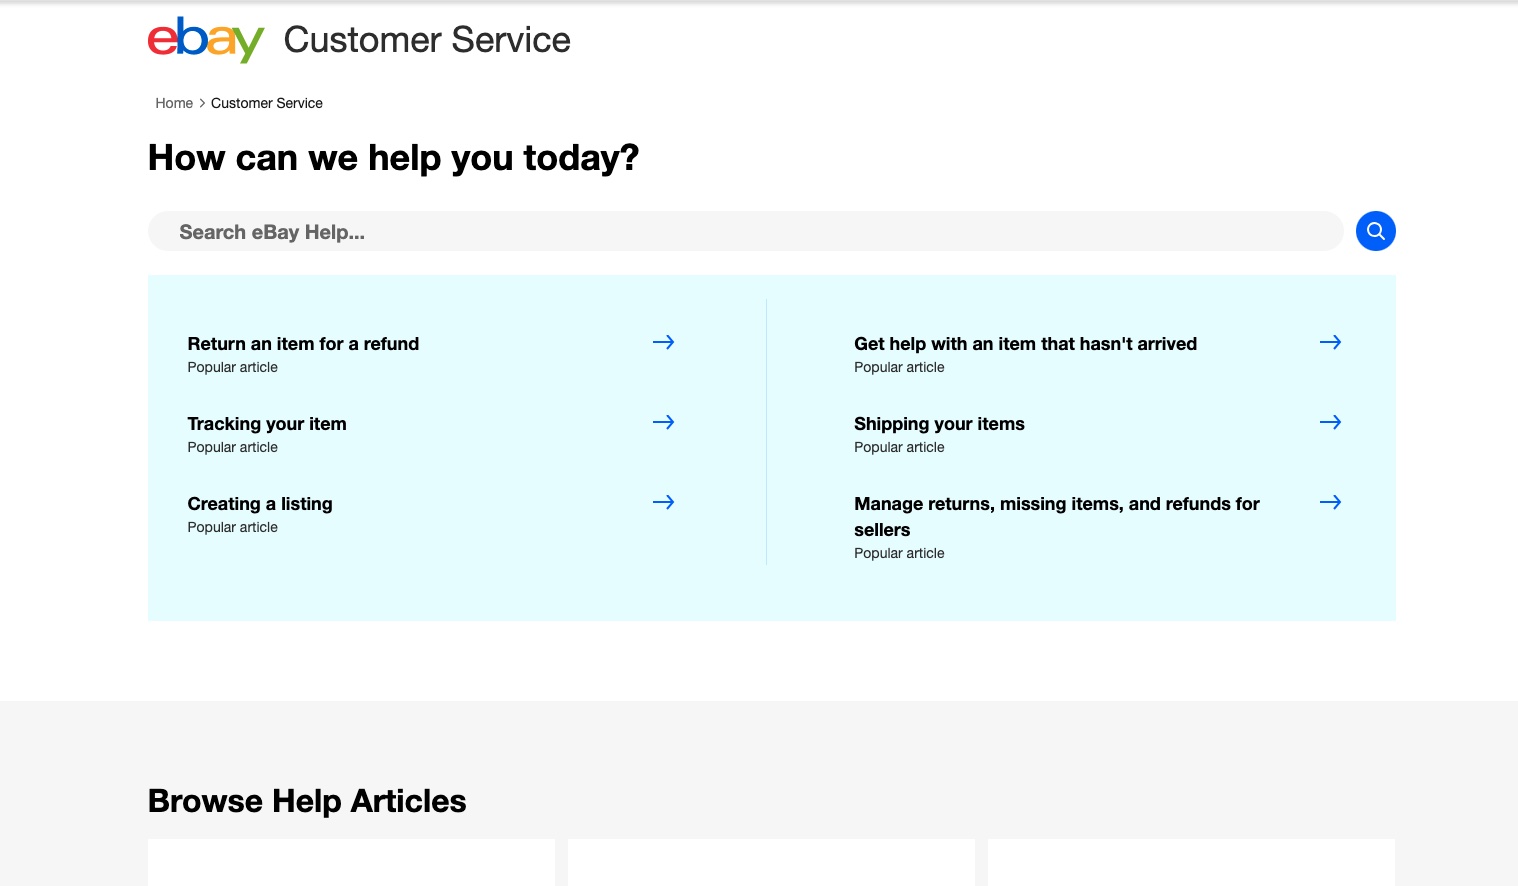
Task: Open the Home breadcrumb link
Action: pos(174,103)
